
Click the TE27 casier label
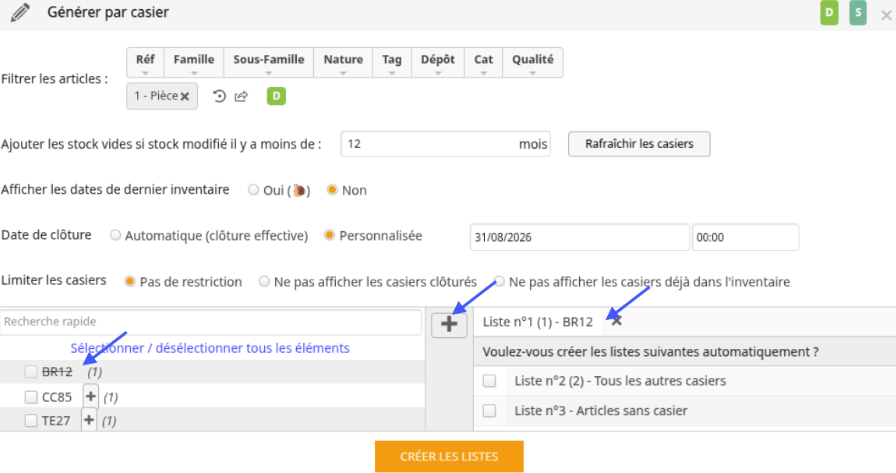(56, 420)
